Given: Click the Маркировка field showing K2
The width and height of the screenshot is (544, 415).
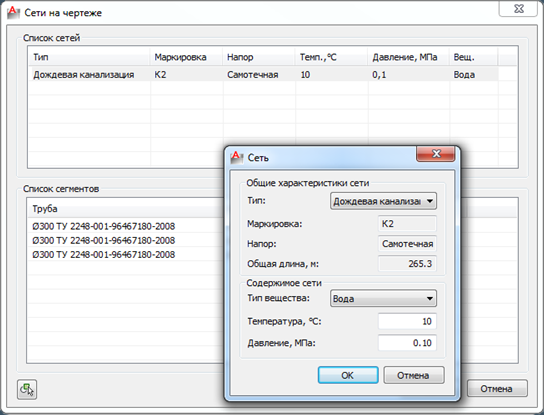Looking at the screenshot, I should click(407, 224).
